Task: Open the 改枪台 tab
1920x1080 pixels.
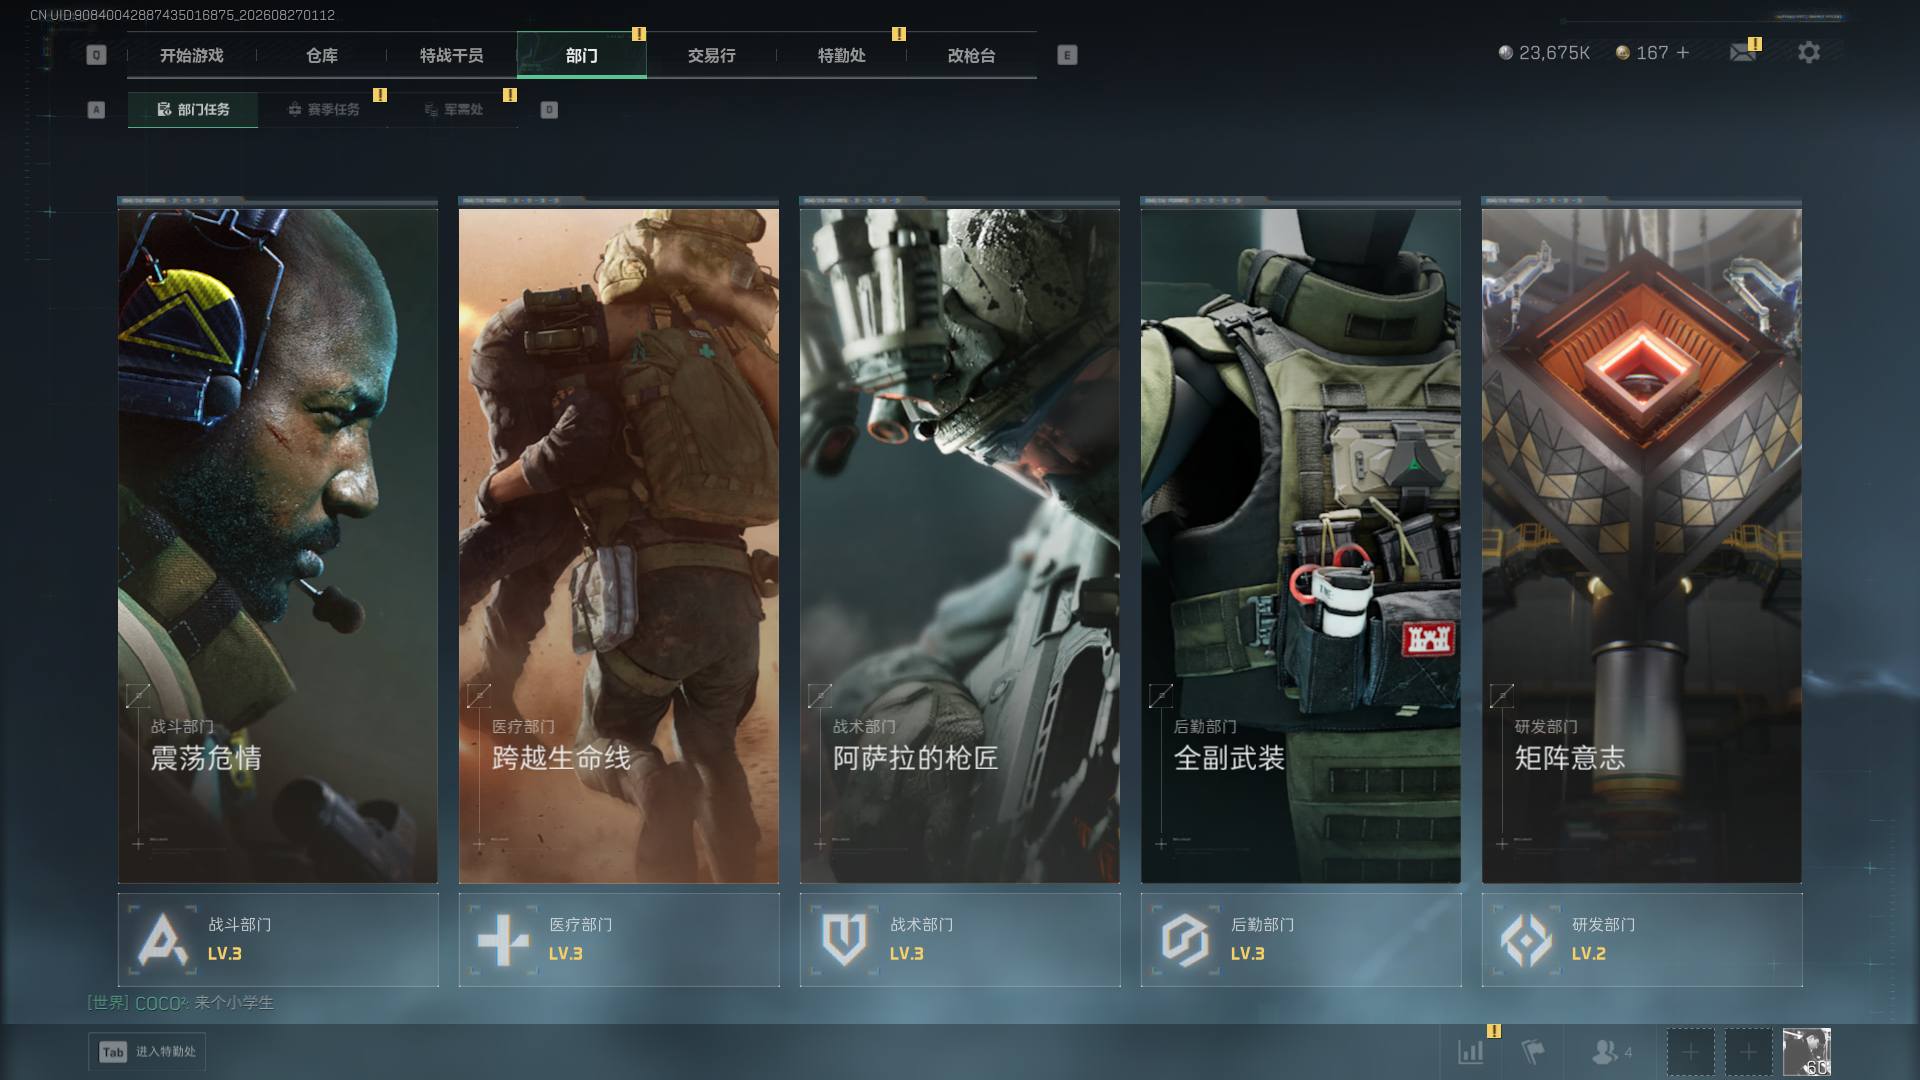Action: pos(972,55)
